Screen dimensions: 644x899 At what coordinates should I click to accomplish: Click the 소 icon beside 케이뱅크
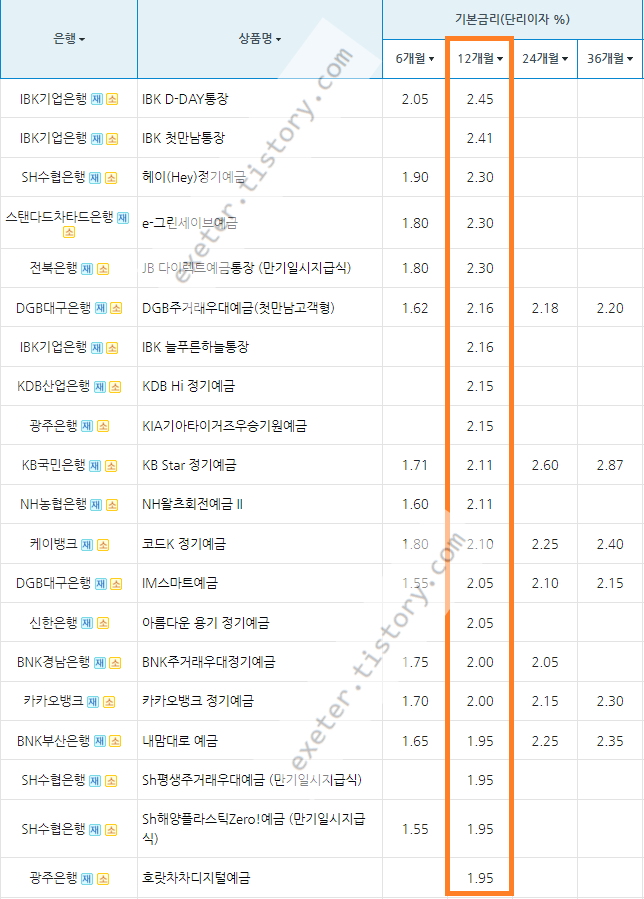pyautogui.click(x=103, y=545)
